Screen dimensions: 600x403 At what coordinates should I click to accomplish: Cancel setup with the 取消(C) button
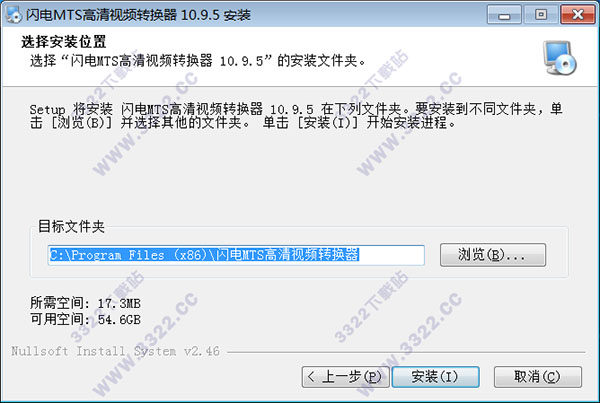[x=538, y=377]
